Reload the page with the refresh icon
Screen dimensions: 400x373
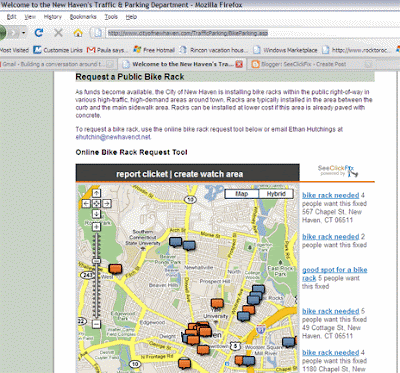(x=39, y=33)
